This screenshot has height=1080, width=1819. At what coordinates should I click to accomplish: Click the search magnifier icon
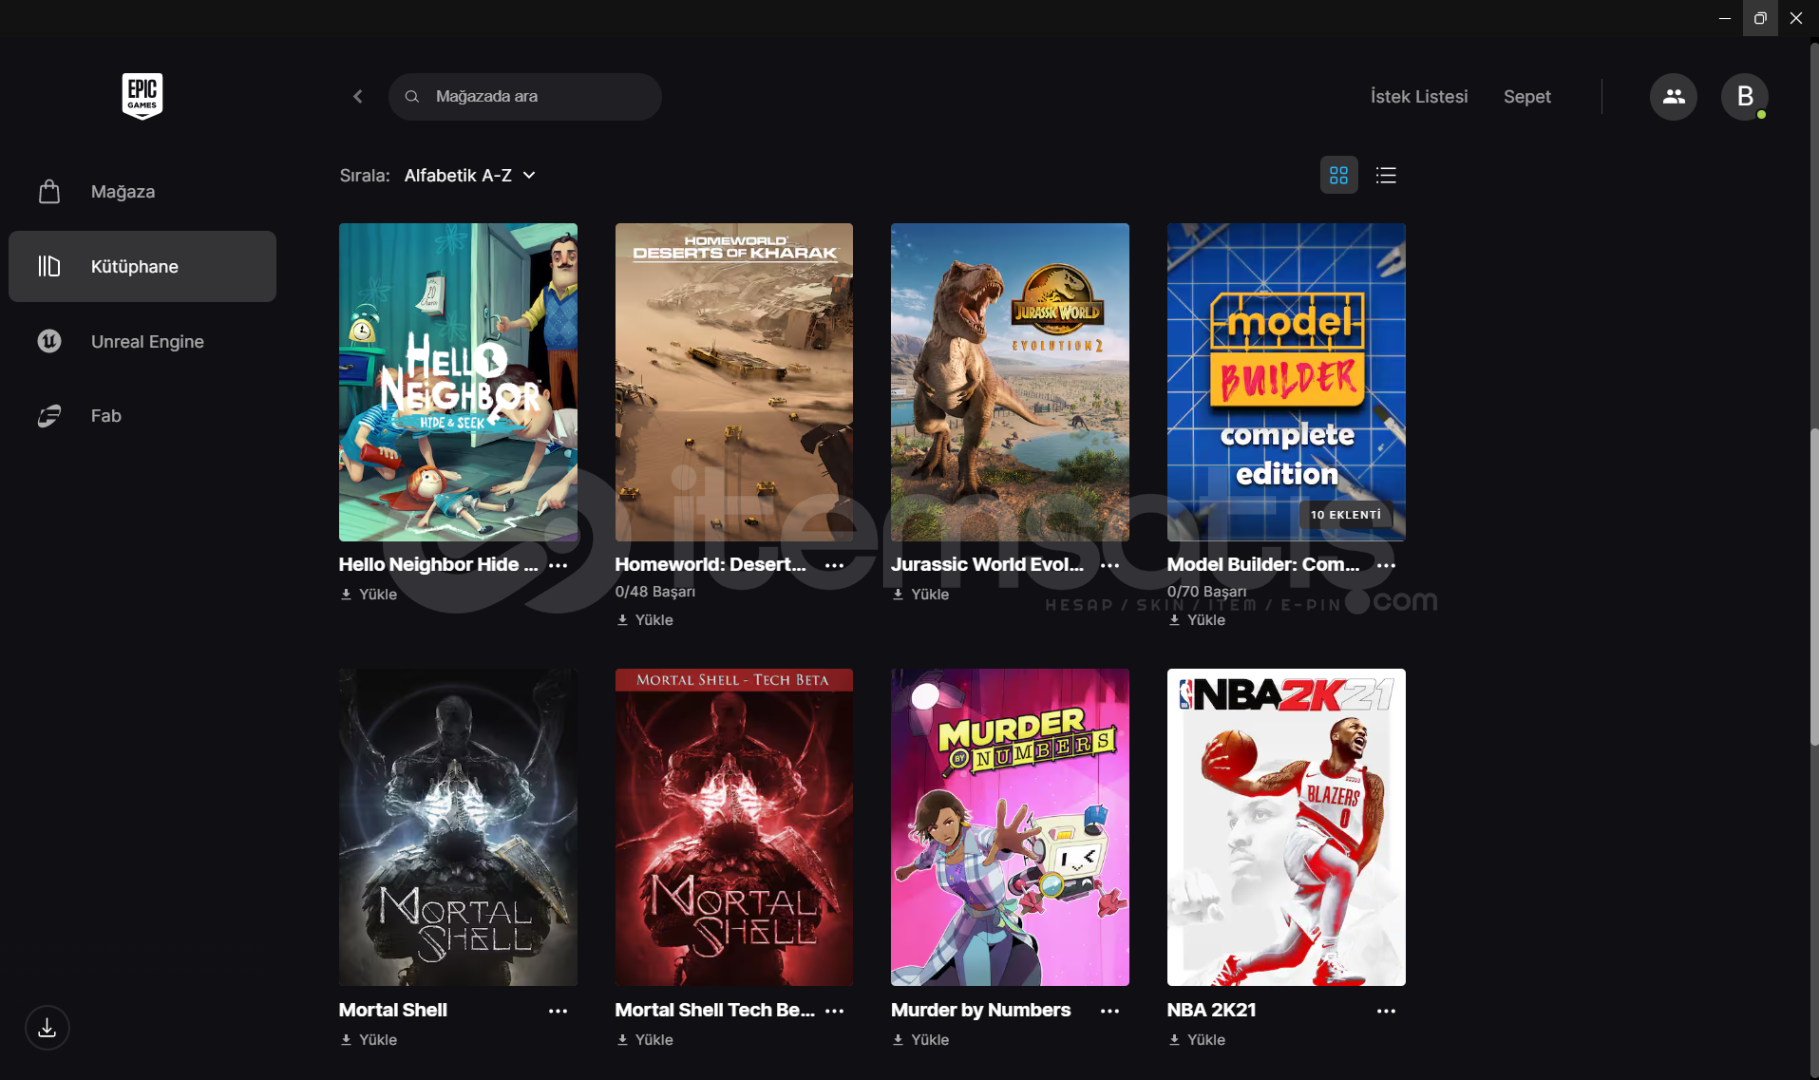click(x=412, y=96)
